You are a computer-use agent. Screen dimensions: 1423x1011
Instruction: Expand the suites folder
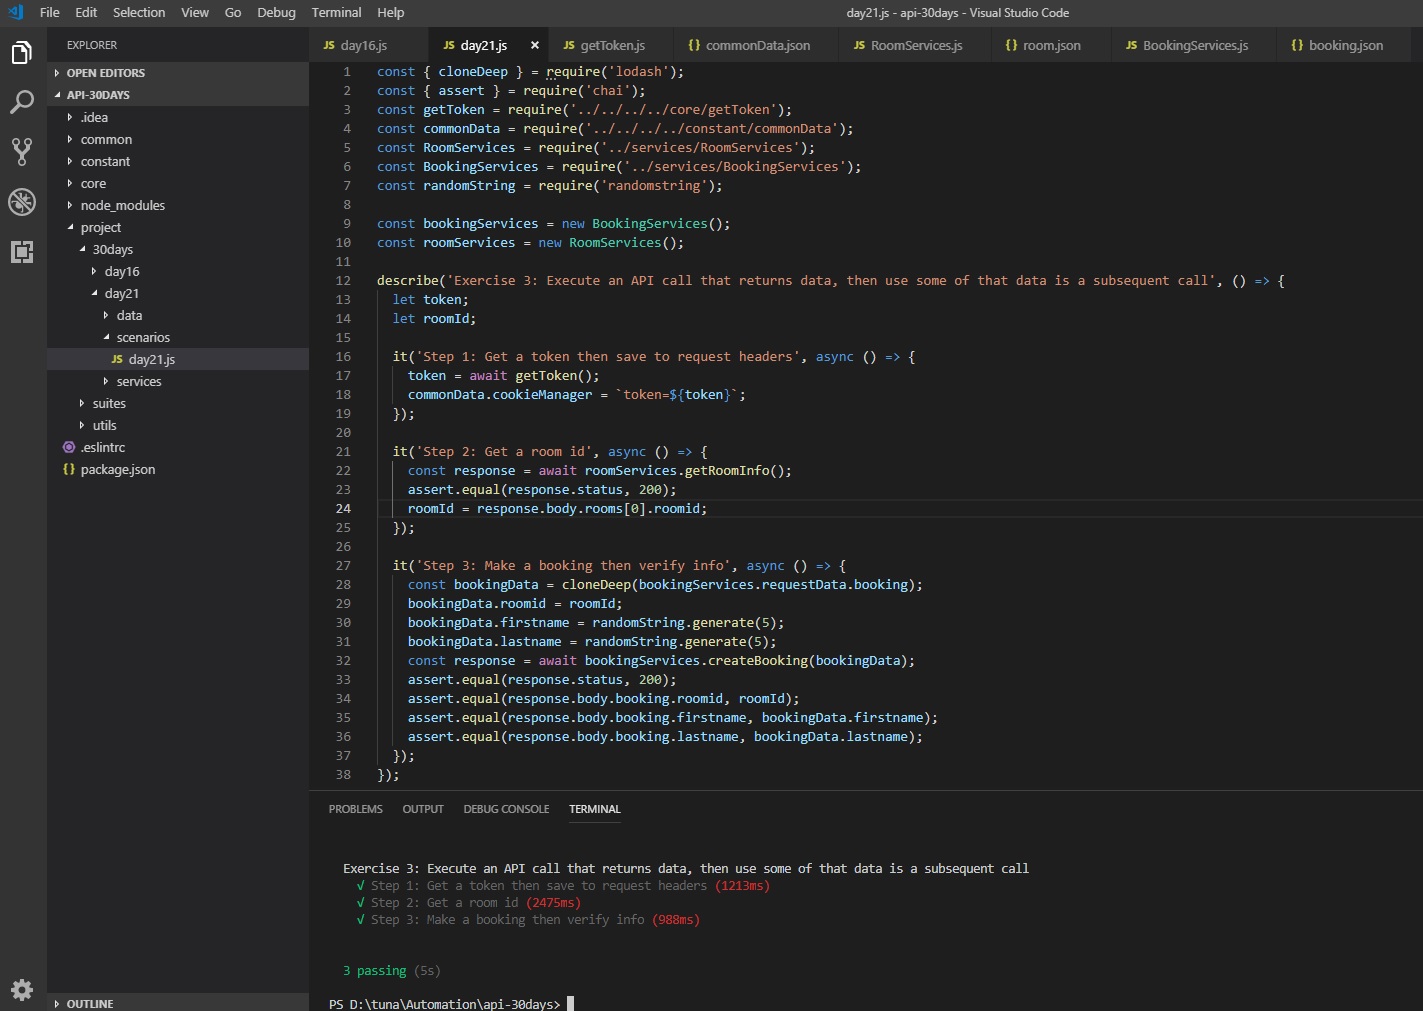click(178, 403)
